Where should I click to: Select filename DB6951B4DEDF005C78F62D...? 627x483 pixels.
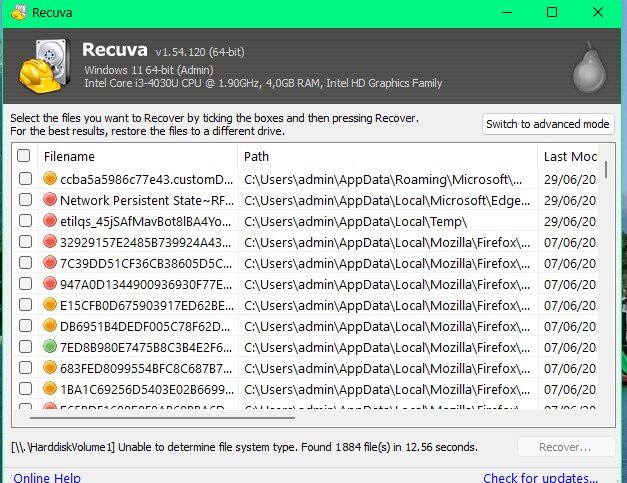[x=145, y=326]
